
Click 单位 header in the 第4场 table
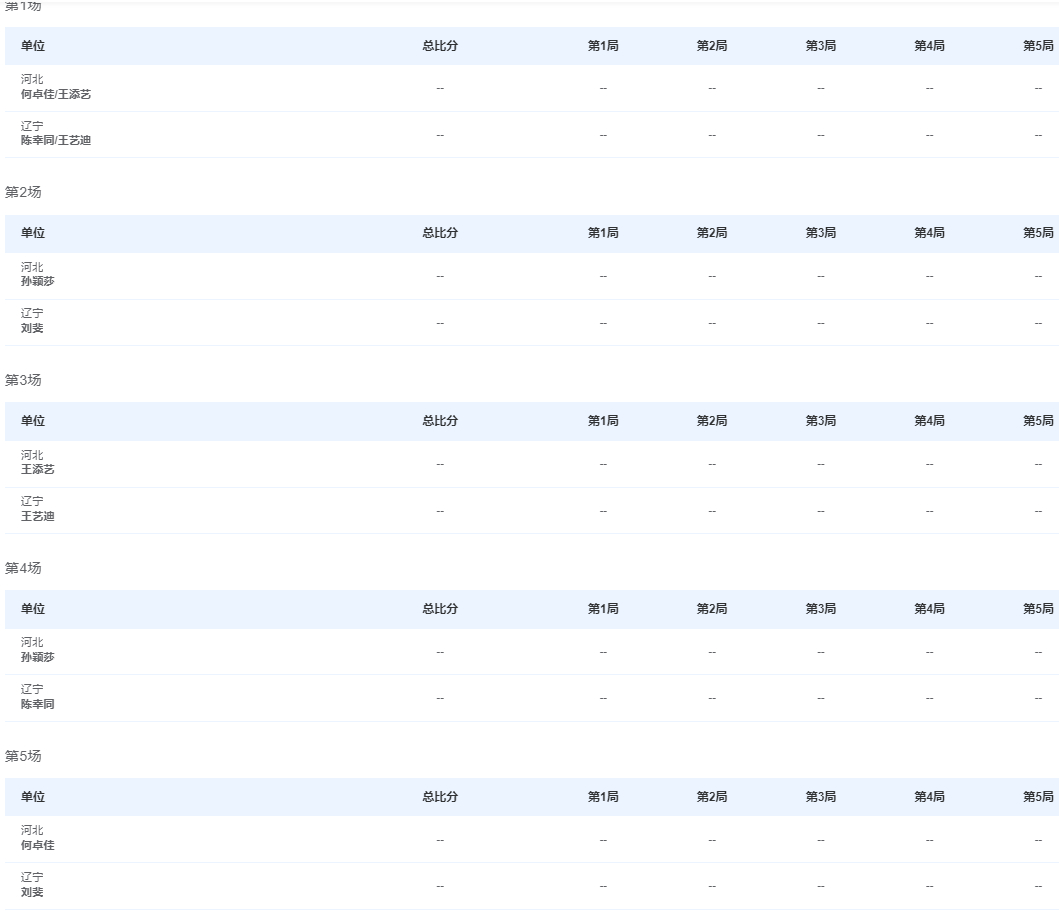pyautogui.click(x=32, y=609)
